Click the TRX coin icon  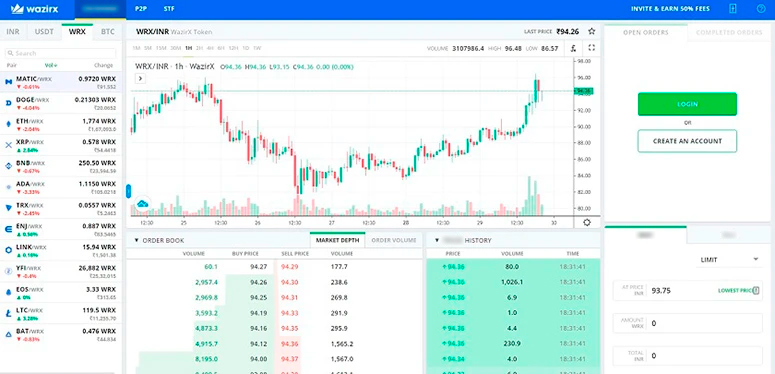tap(8, 208)
